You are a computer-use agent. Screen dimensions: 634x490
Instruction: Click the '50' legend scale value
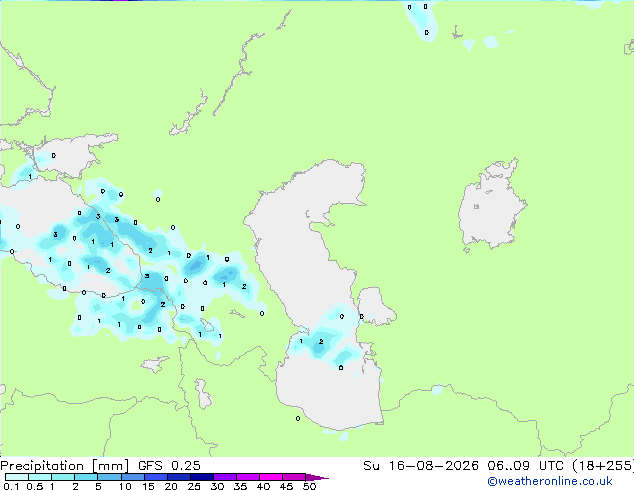point(309,486)
